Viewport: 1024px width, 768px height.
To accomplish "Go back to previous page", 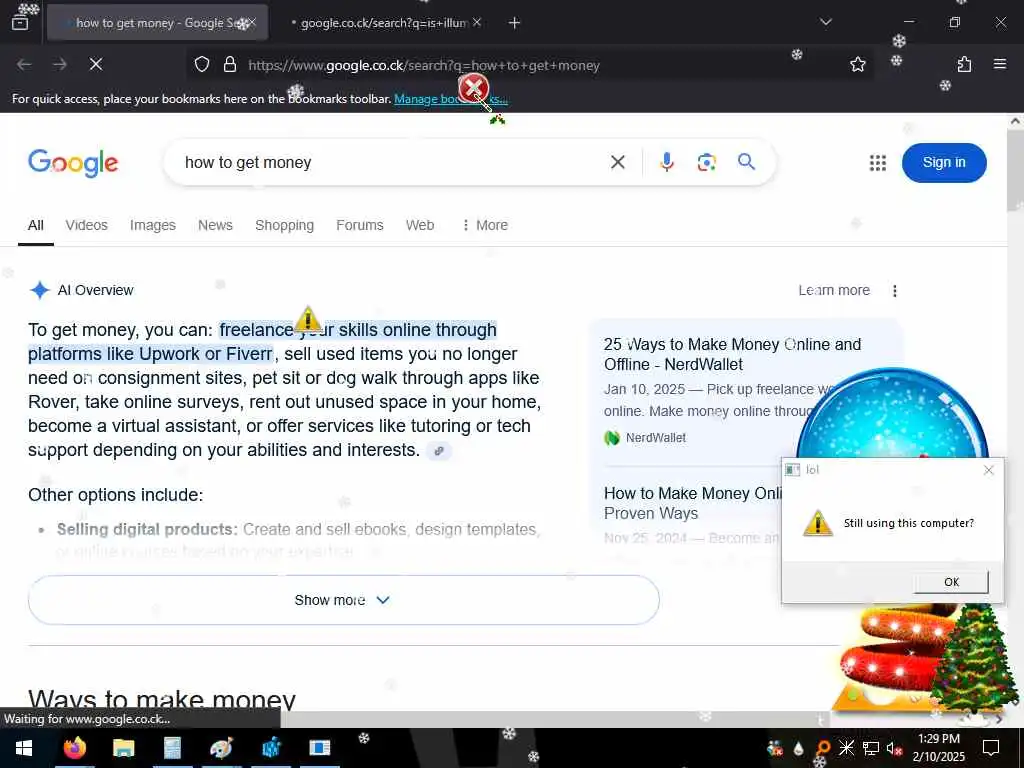I will coord(24,64).
